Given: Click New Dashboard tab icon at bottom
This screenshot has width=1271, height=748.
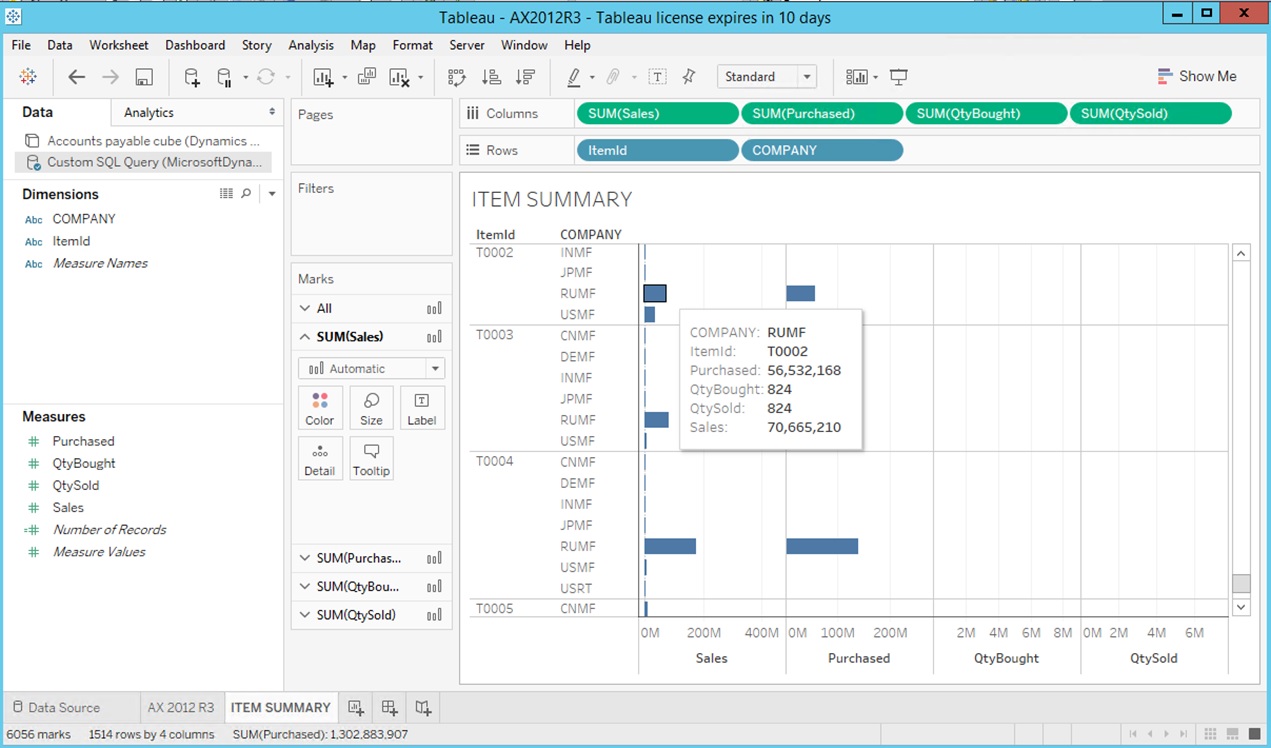Looking at the screenshot, I should pyautogui.click(x=390, y=708).
